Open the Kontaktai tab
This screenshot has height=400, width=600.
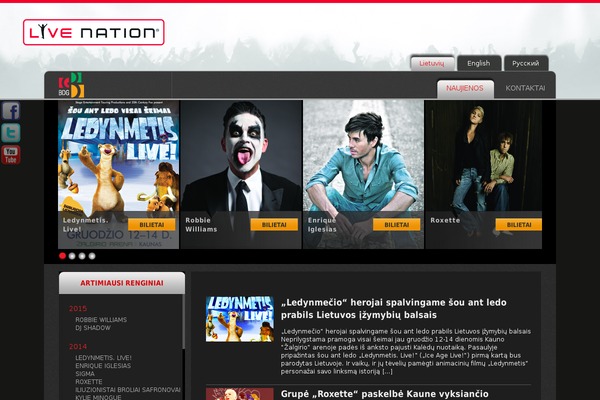(x=525, y=88)
